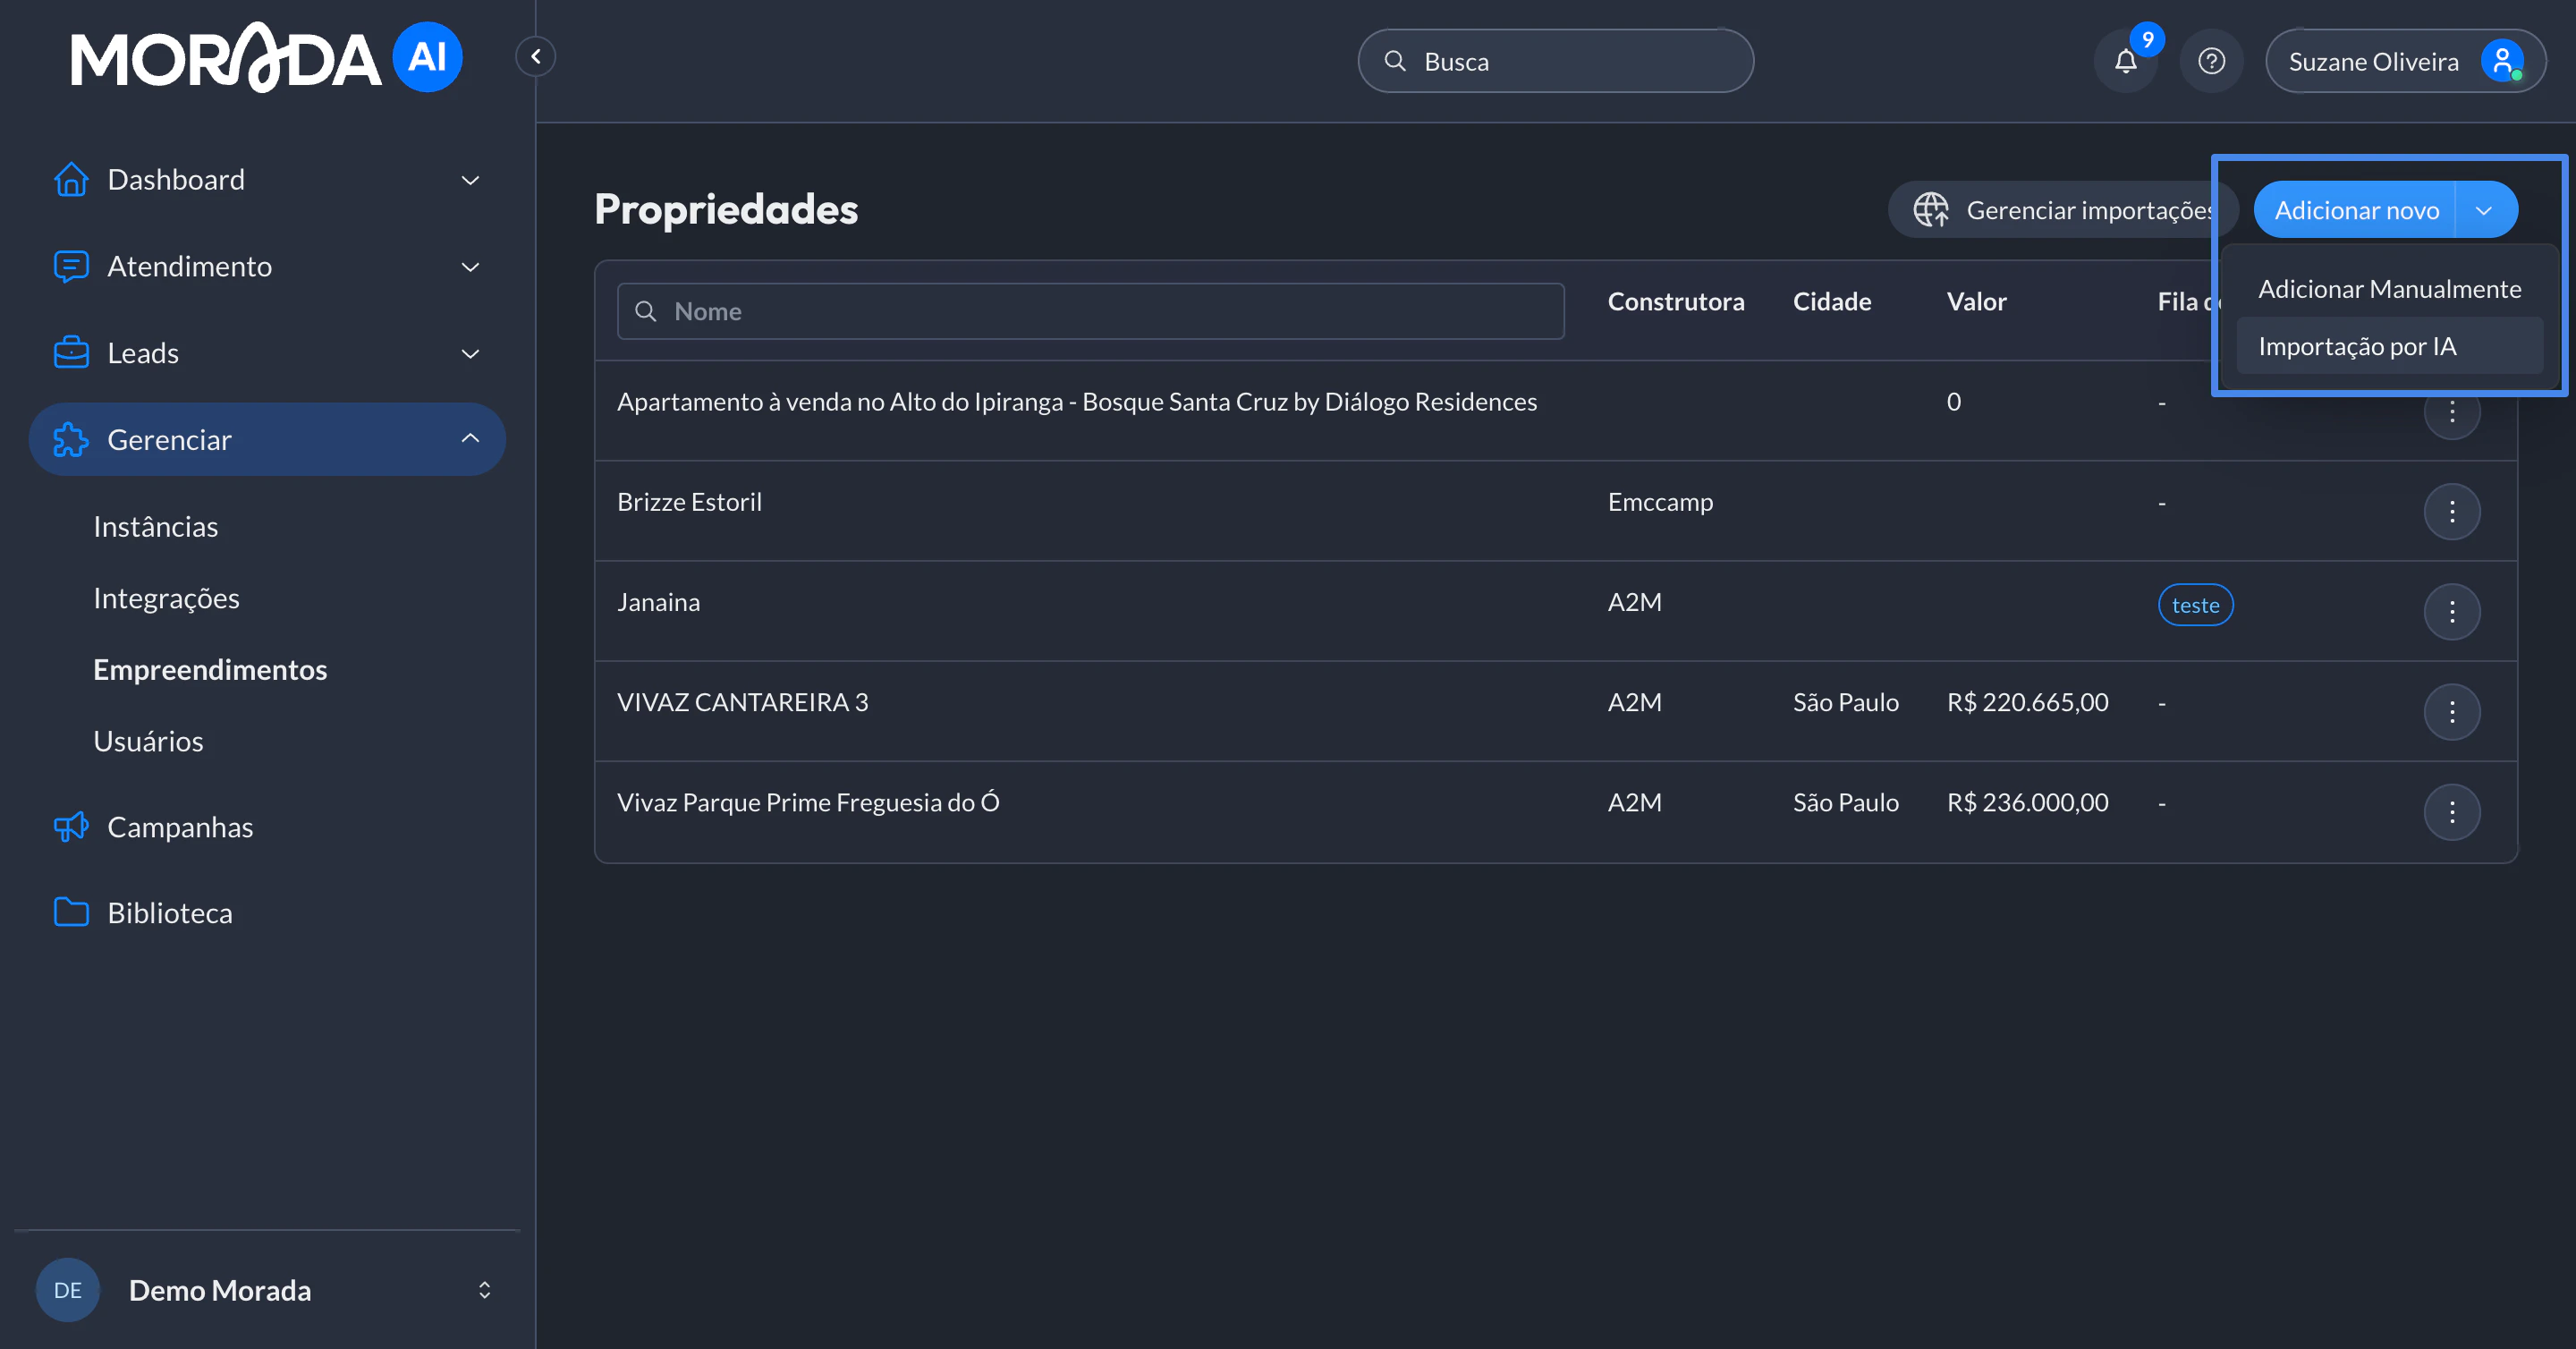Click the help question mark icon

(2211, 62)
